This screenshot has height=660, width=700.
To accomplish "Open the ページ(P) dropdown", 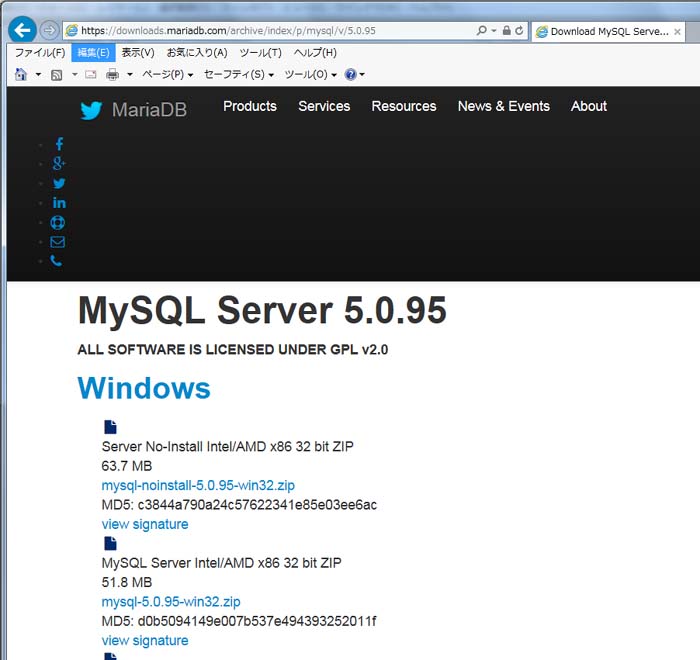I will 167,74.
